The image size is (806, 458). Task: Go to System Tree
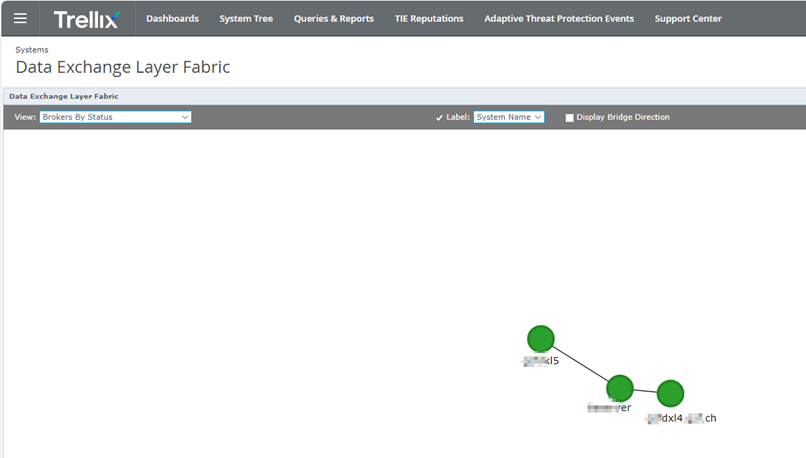point(246,19)
